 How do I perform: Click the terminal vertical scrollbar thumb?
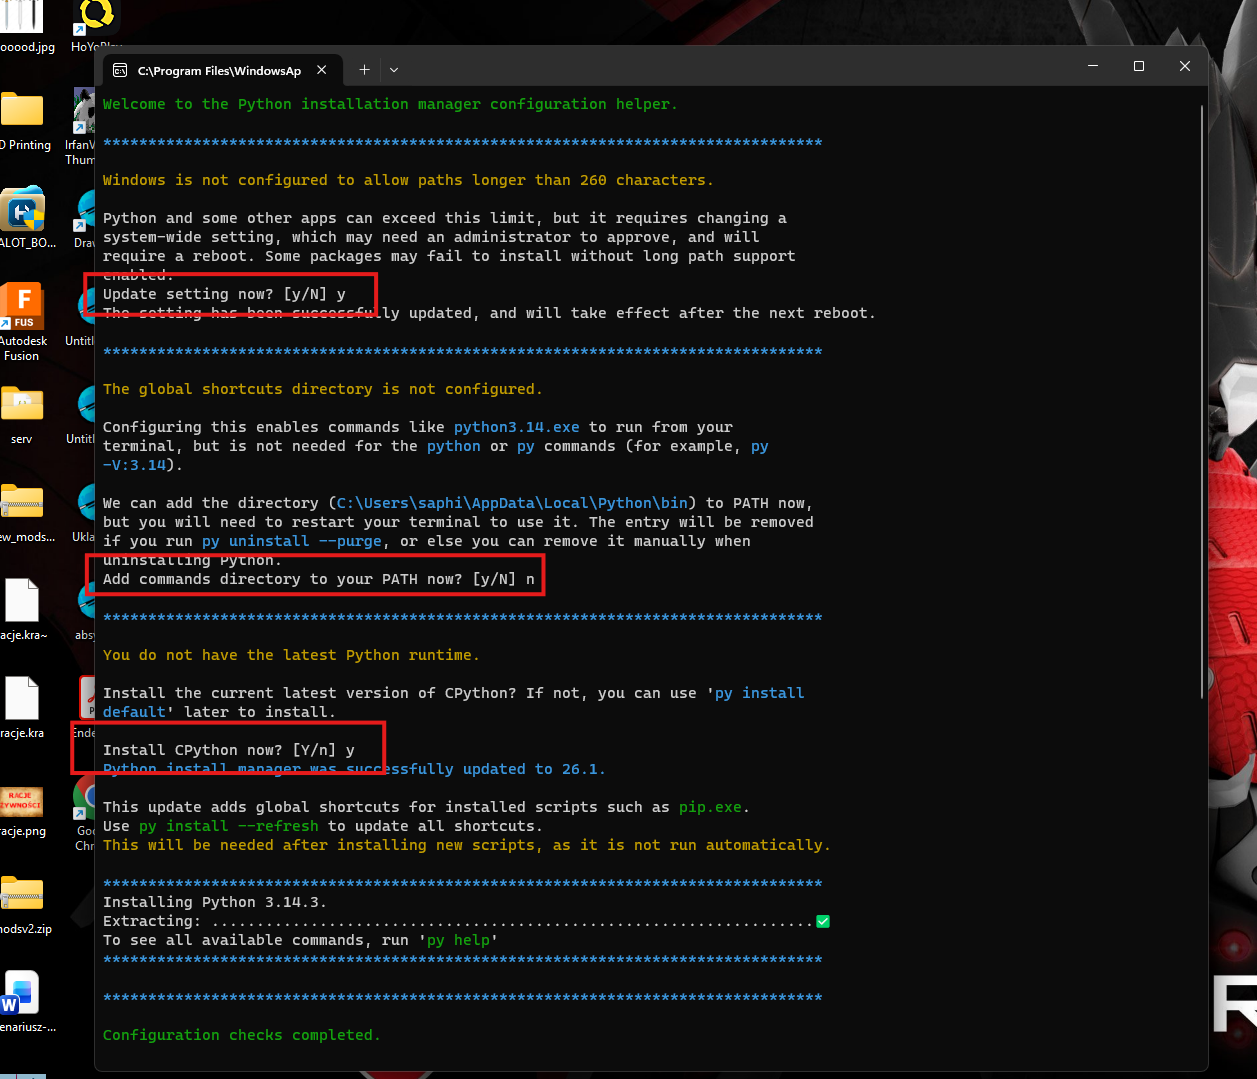pyautogui.click(x=1202, y=400)
